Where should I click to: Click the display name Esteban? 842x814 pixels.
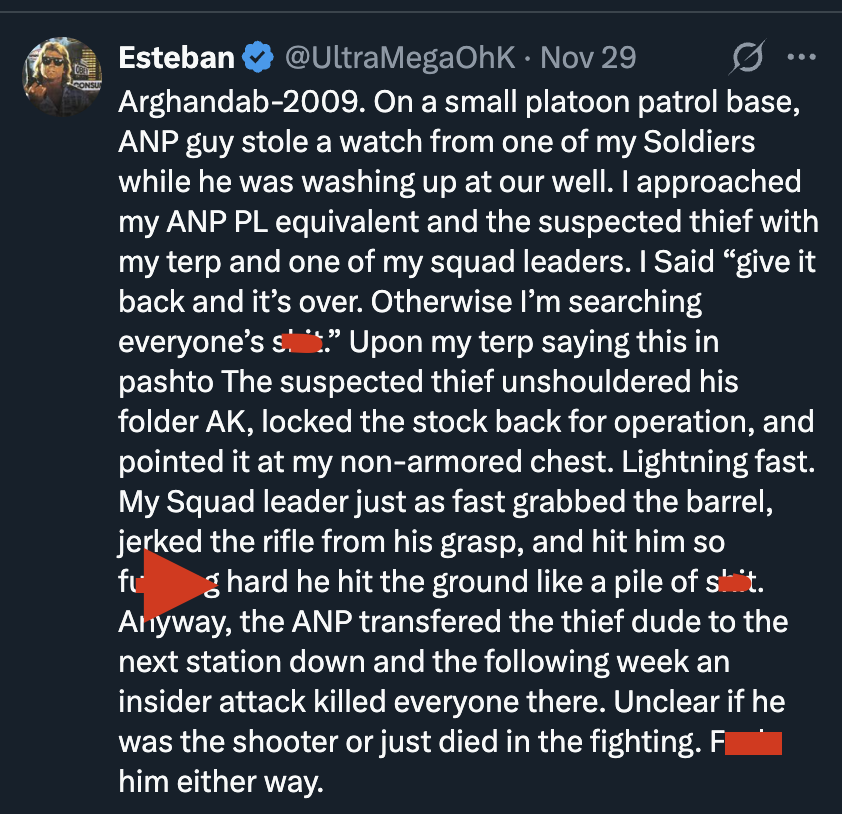(x=176, y=58)
